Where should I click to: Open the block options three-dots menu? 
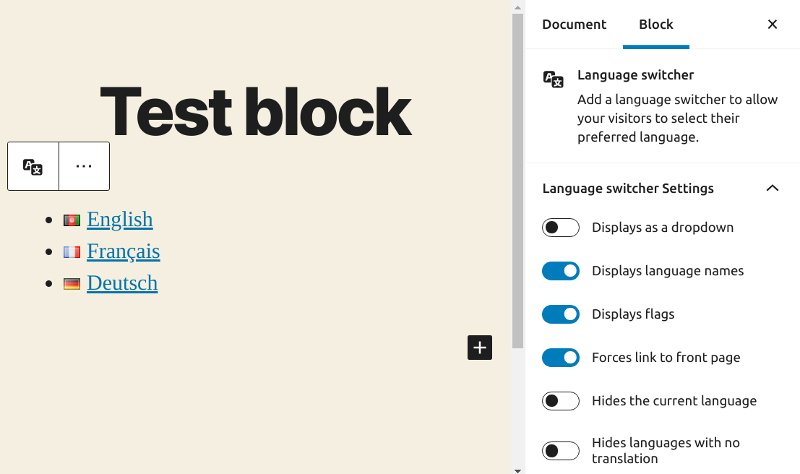point(84,167)
